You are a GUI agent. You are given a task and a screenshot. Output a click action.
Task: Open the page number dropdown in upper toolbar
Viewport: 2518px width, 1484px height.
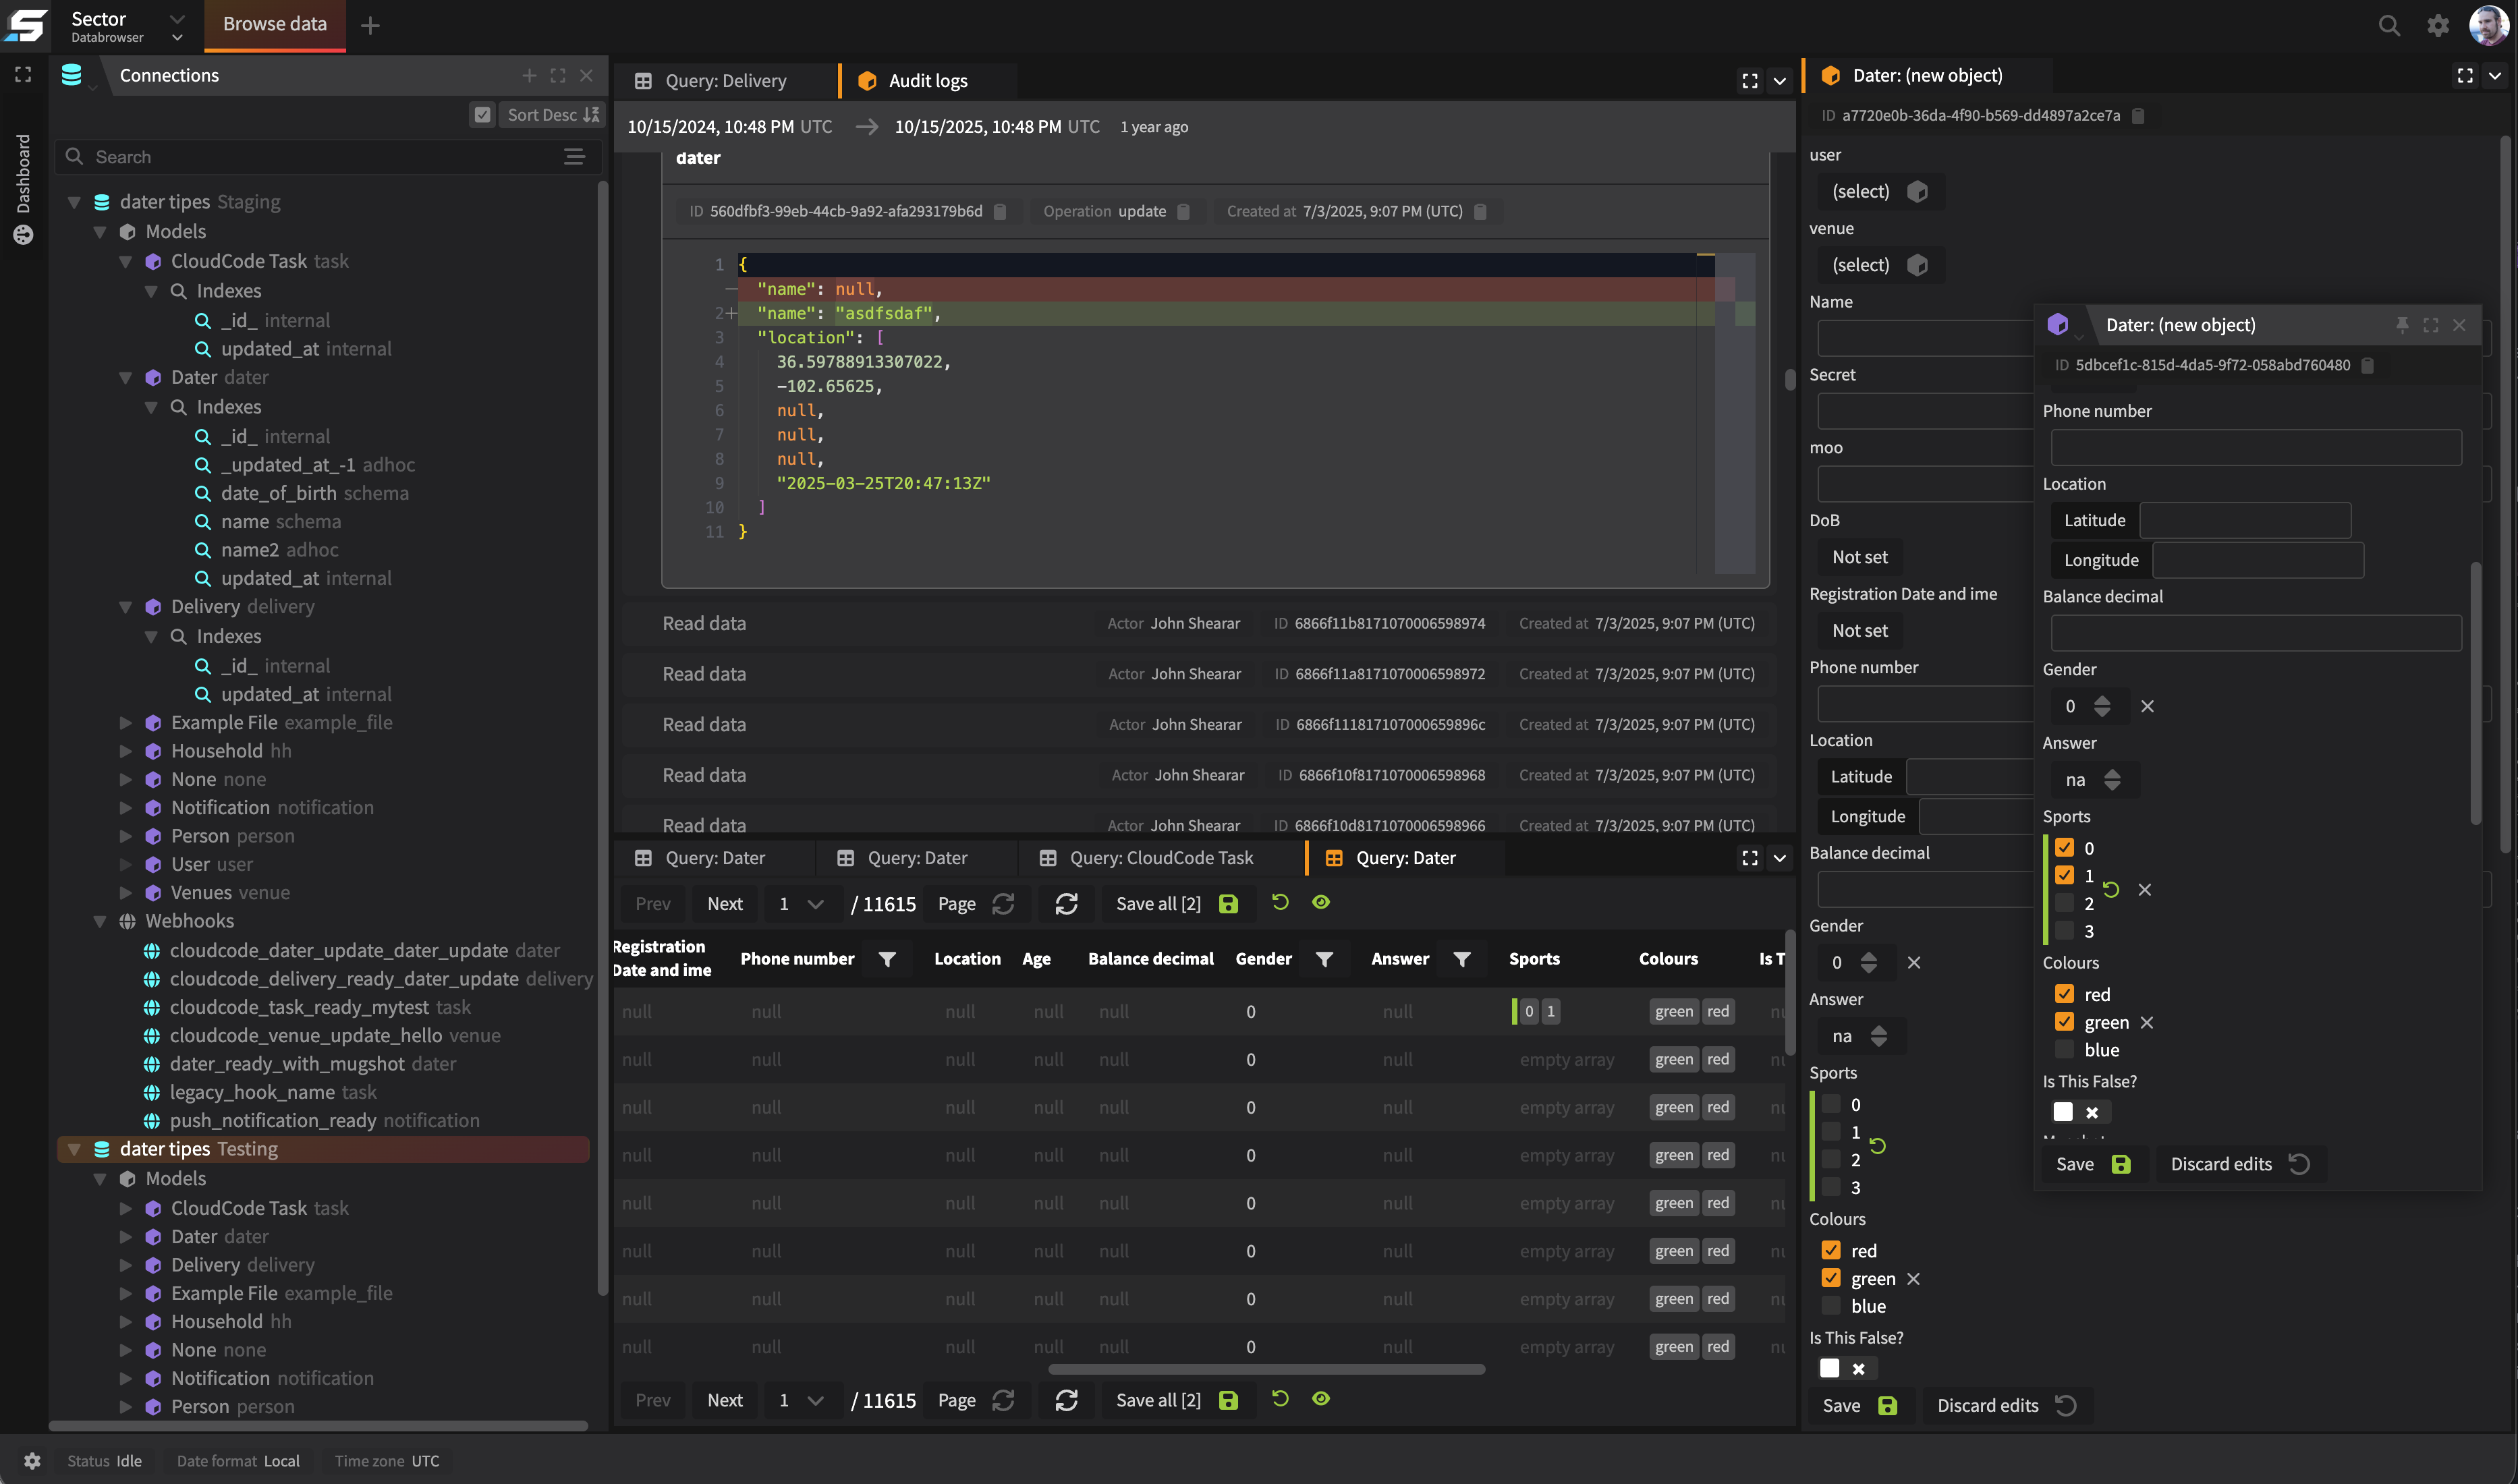(x=815, y=904)
